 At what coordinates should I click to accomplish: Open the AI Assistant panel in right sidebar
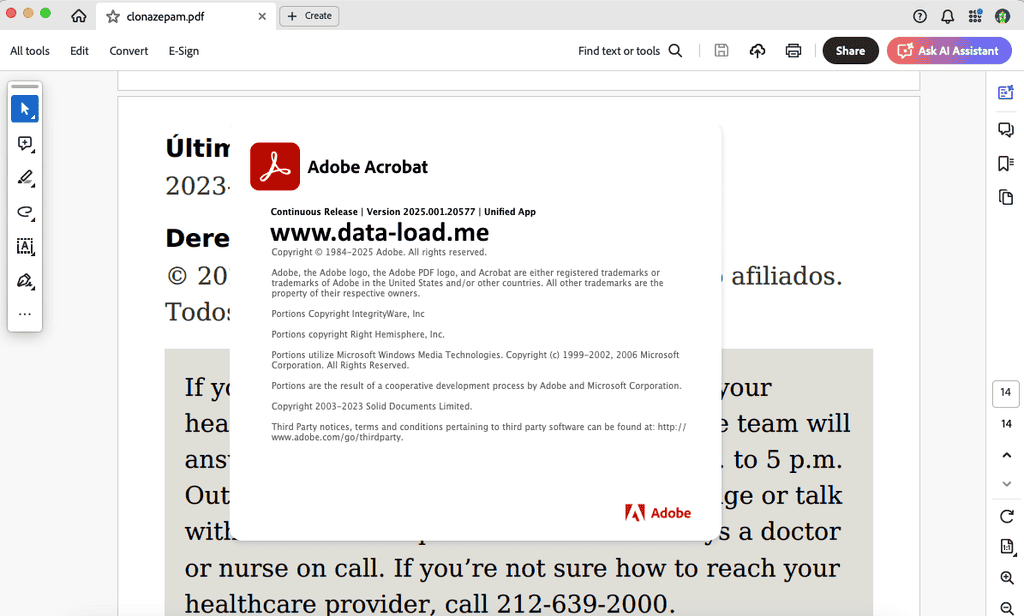(x=1006, y=92)
